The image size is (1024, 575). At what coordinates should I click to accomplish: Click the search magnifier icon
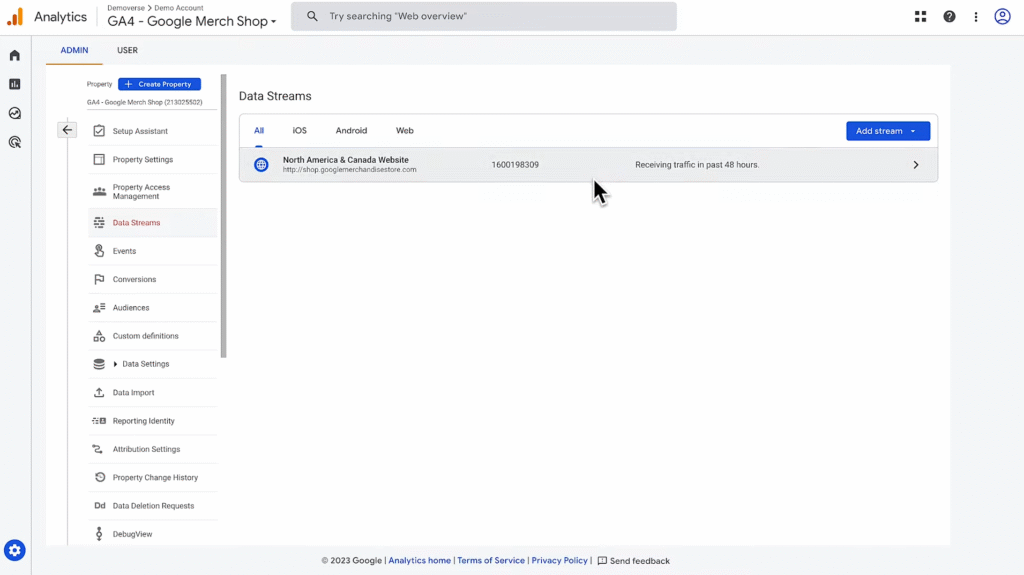(x=312, y=16)
